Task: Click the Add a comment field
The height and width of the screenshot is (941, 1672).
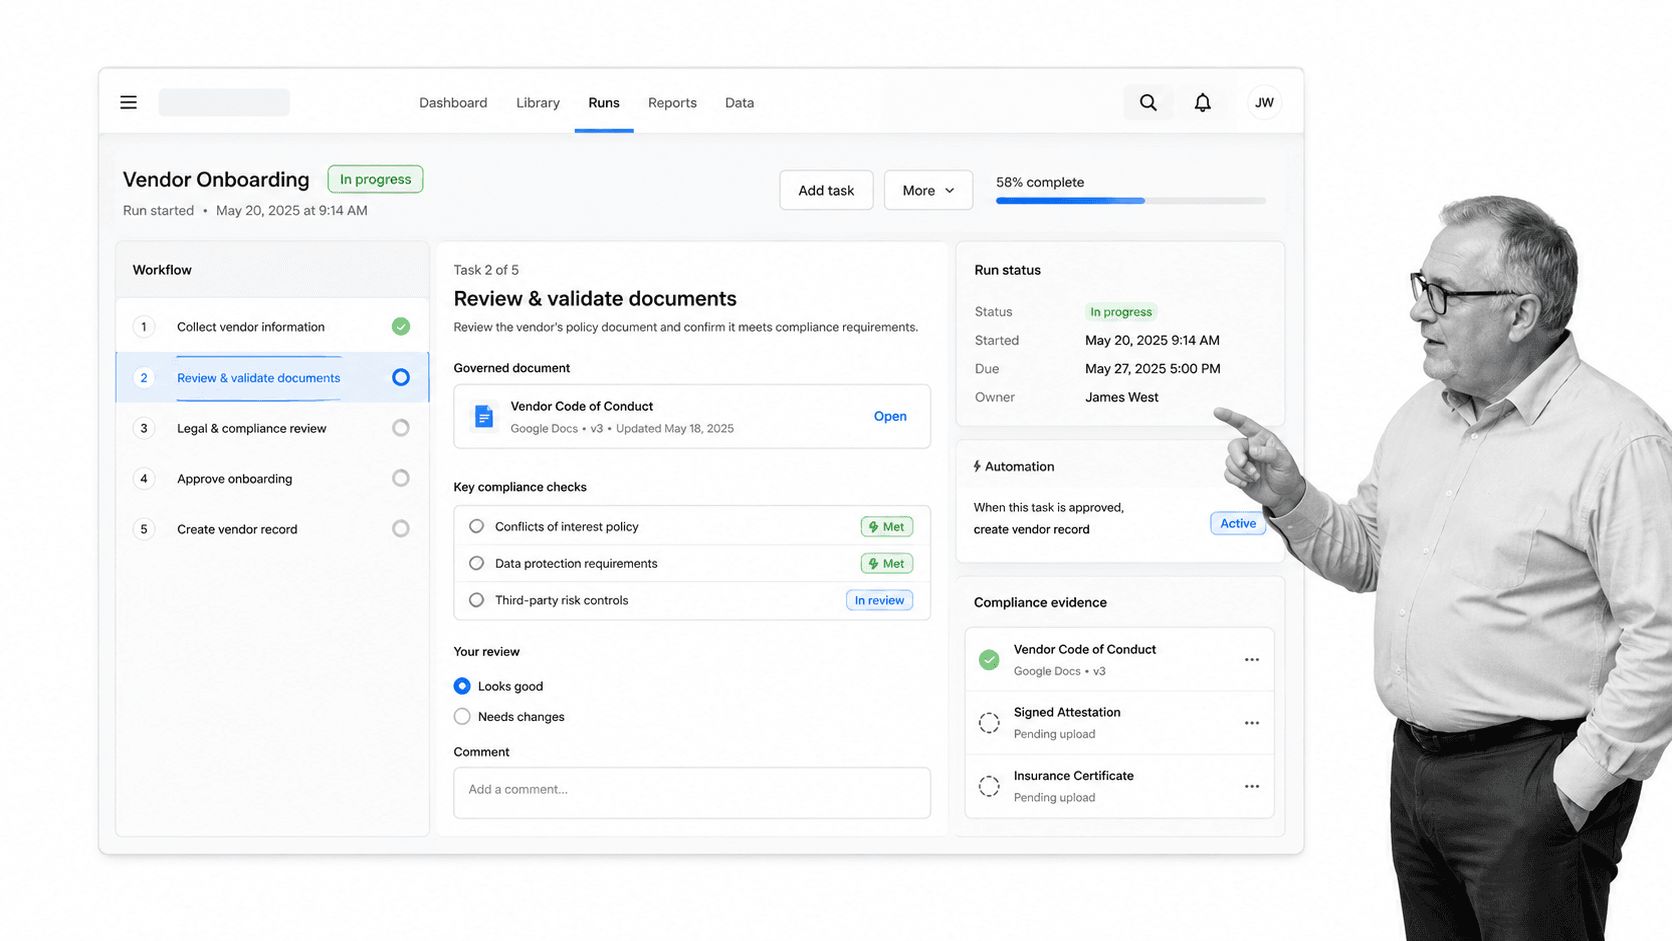Action: (692, 792)
